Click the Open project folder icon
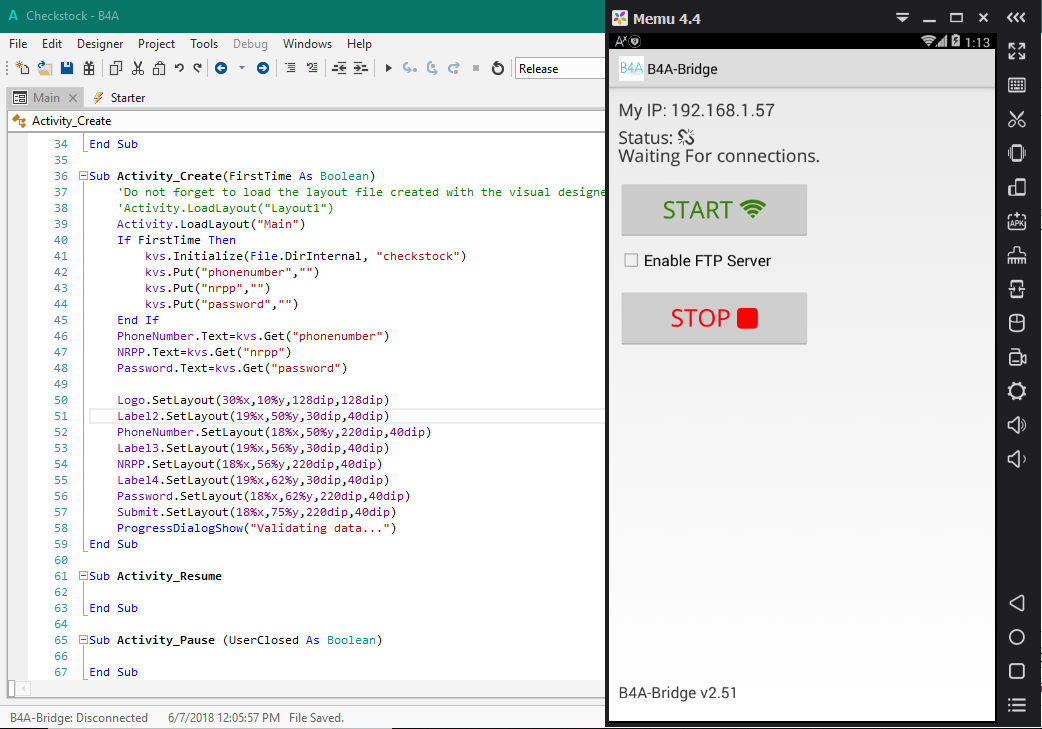The height and width of the screenshot is (729, 1042). [45, 68]
